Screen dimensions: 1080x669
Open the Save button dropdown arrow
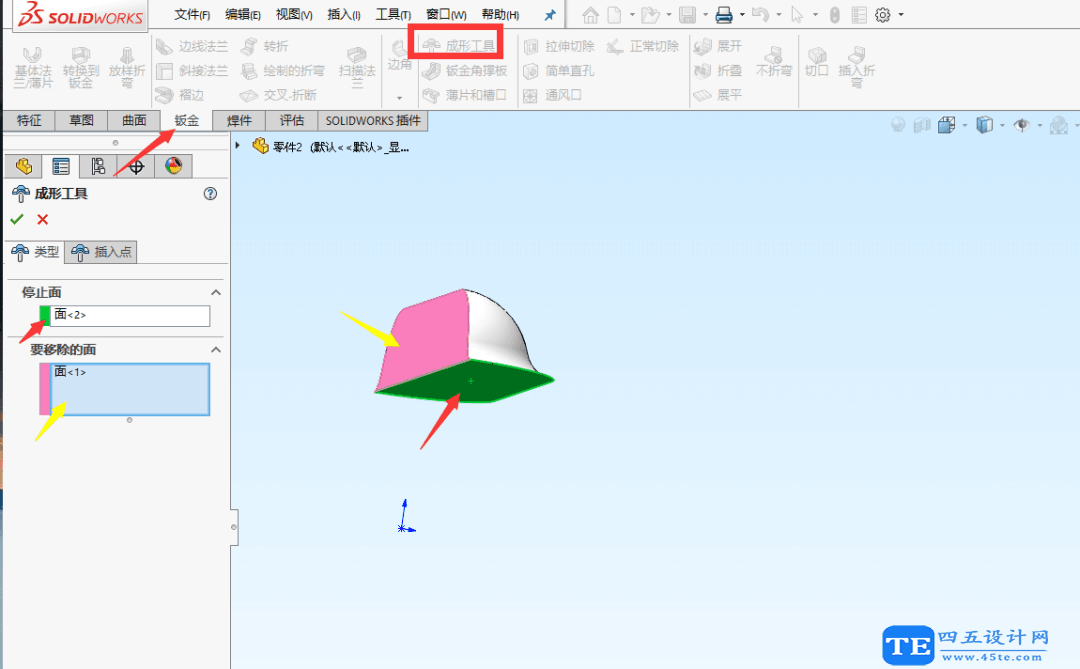click(704, 14)
